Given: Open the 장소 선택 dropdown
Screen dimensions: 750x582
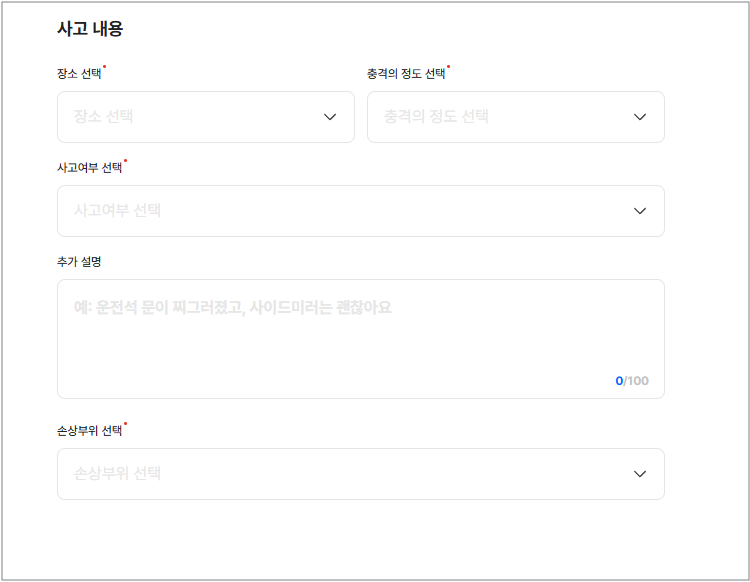Looking at the screenshot, I should (205, 117).
